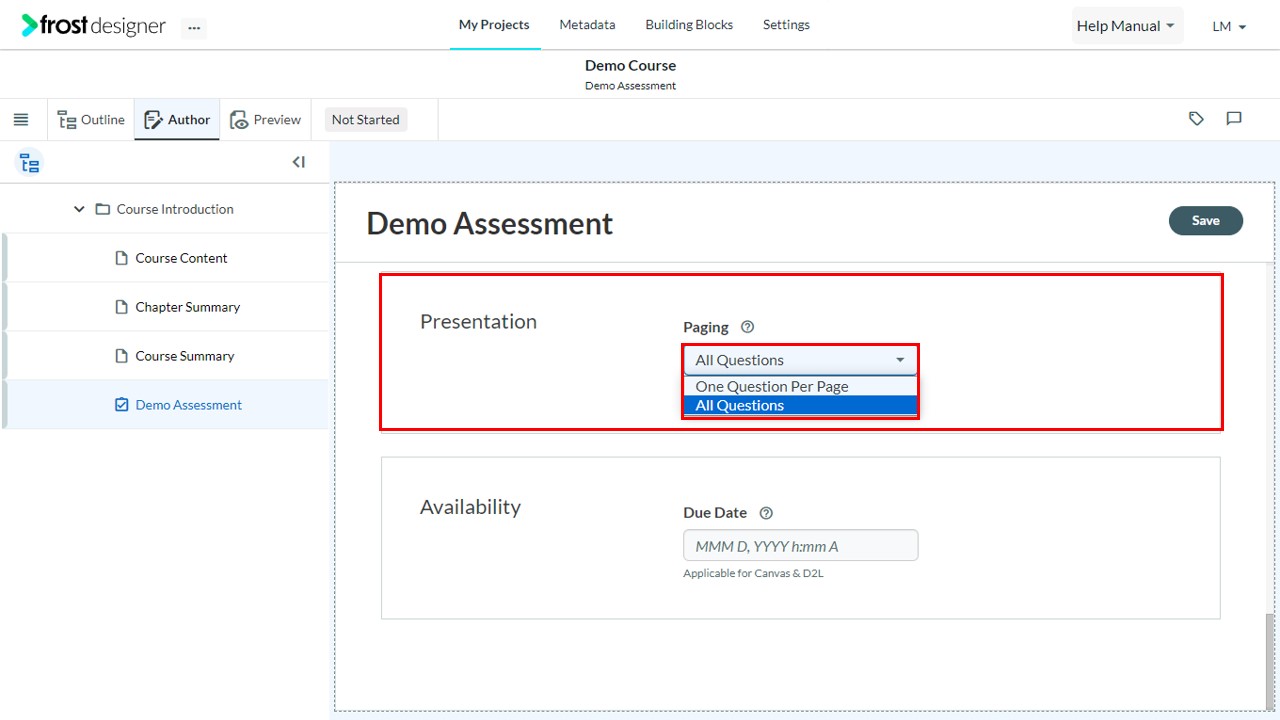Select Course Content in the tree
The width and height of the screenshot is (1280, 720).
181,258
